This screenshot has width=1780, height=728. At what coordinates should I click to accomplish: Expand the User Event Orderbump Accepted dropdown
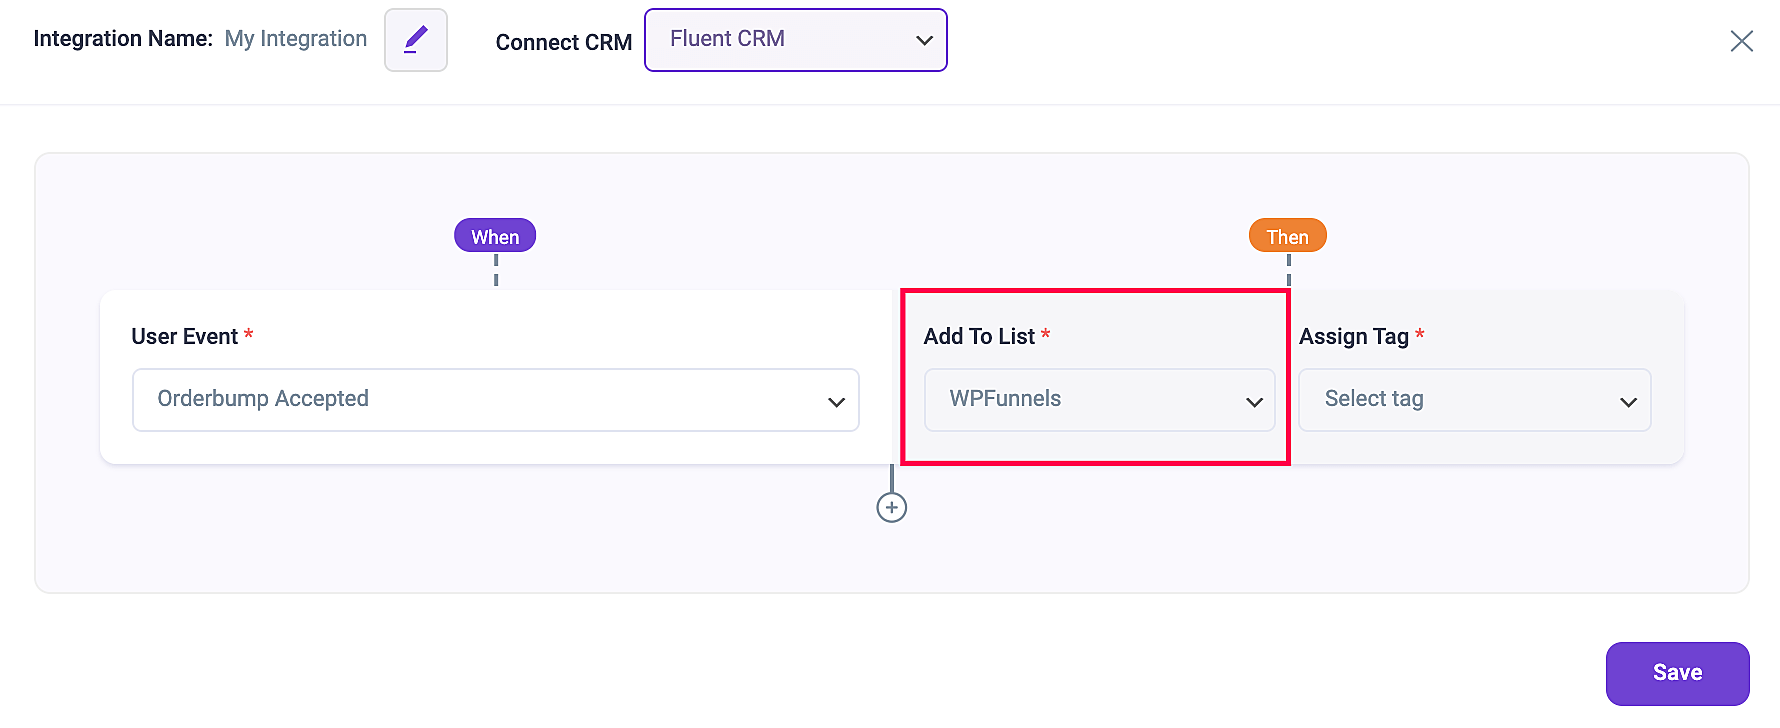(x=496, y=400)
